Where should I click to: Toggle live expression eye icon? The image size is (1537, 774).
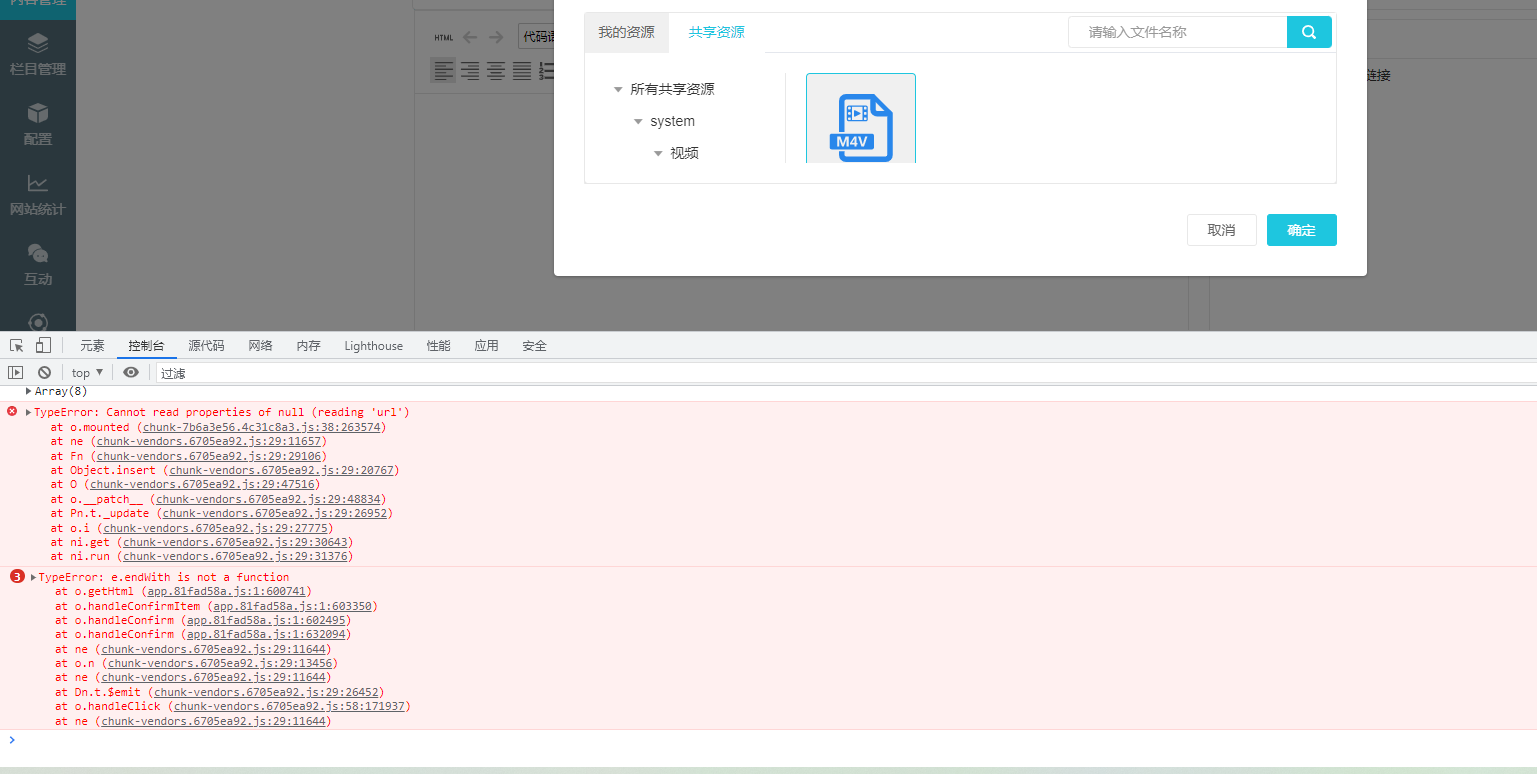point(131,372)
